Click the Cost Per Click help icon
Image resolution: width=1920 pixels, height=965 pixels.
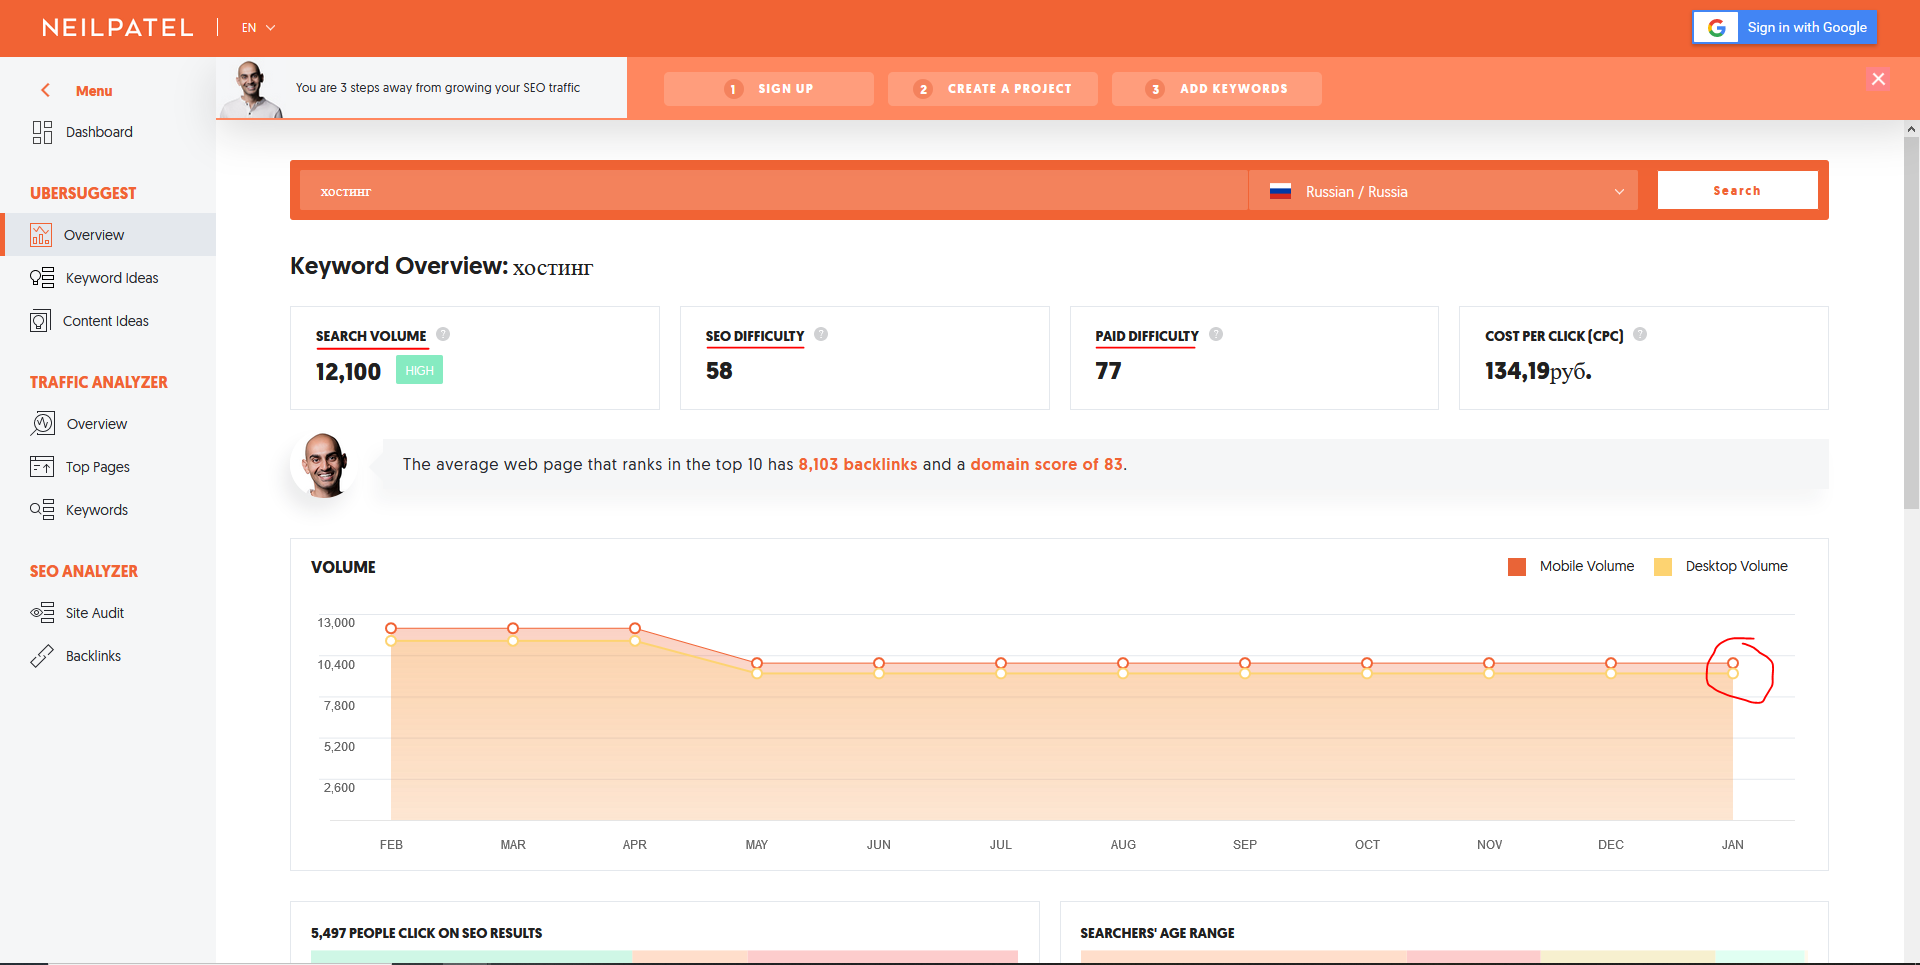coord(1640,334)
